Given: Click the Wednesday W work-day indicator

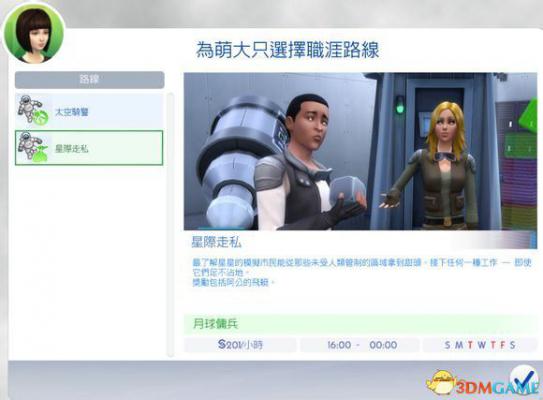Looking at the screenshot, I should [481, 345].
